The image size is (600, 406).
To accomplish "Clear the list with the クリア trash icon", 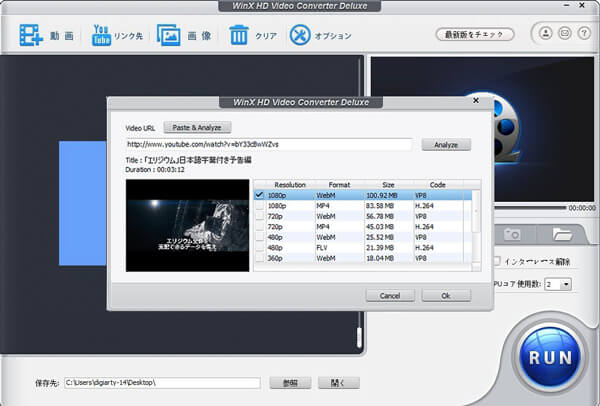I will pyautogui.click(x=239, y=35).
